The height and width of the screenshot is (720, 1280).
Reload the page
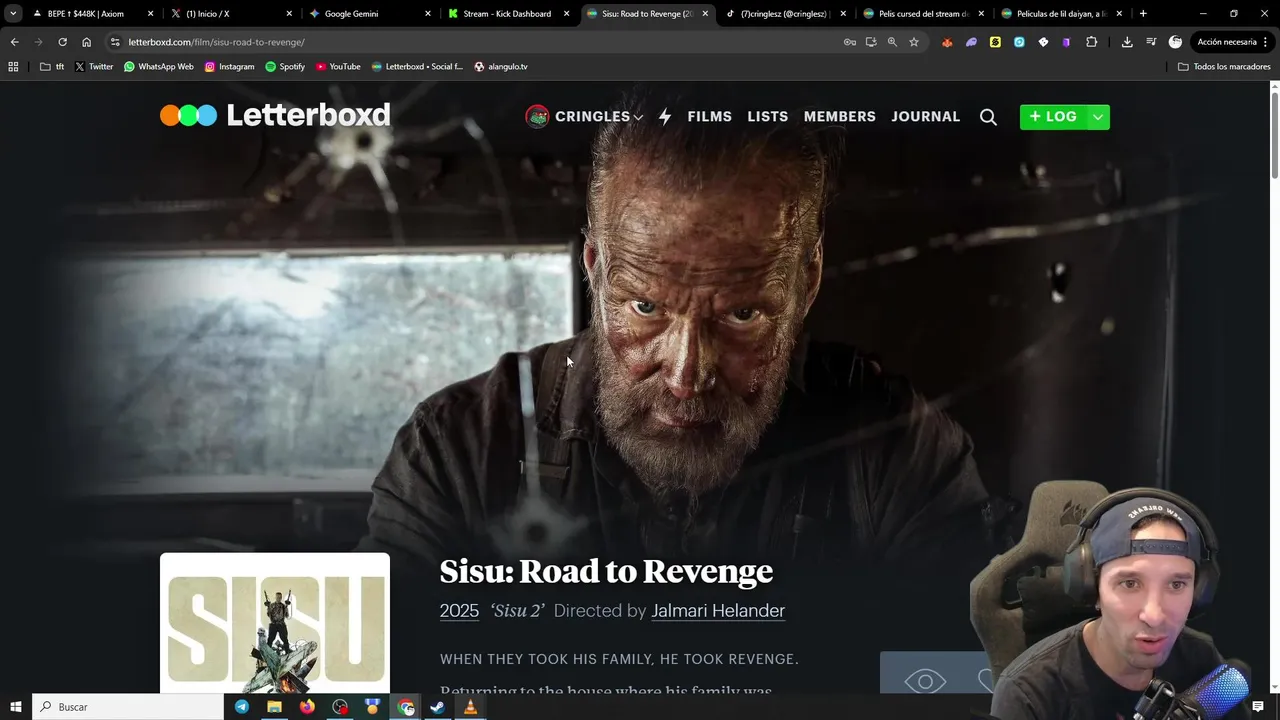(x=62, y=42)
